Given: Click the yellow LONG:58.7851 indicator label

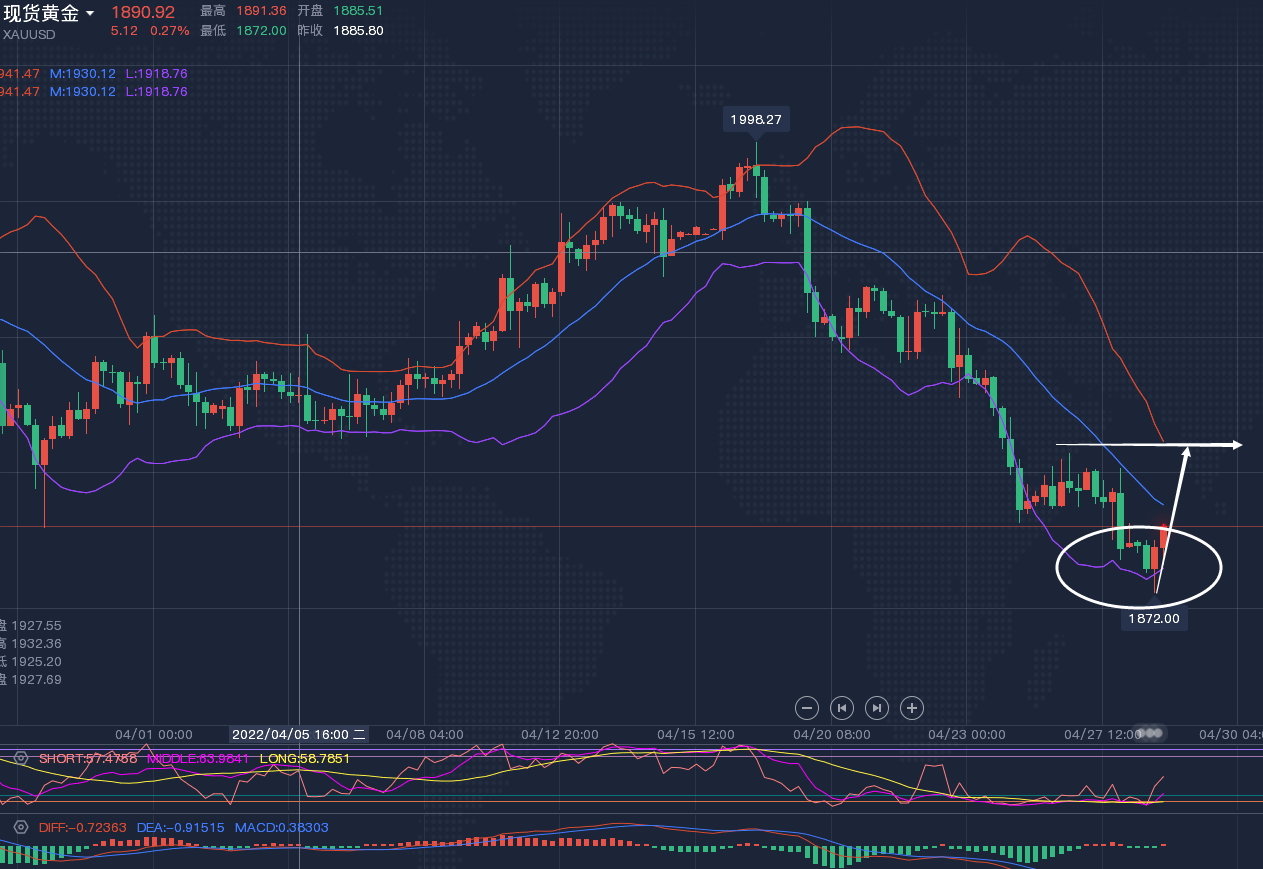Looking at the screenshot, I should pos(305,759).
